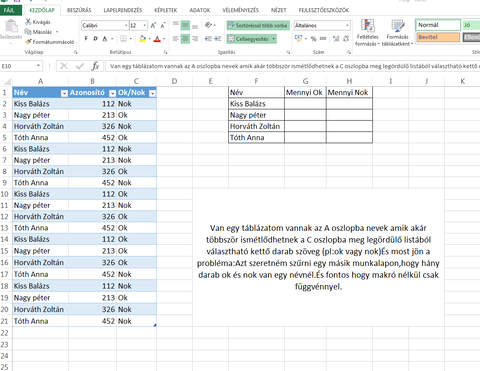Viewport: 480px width, 371px height.
Task: Click the formula bar cancel X icon
Action: 64,66
